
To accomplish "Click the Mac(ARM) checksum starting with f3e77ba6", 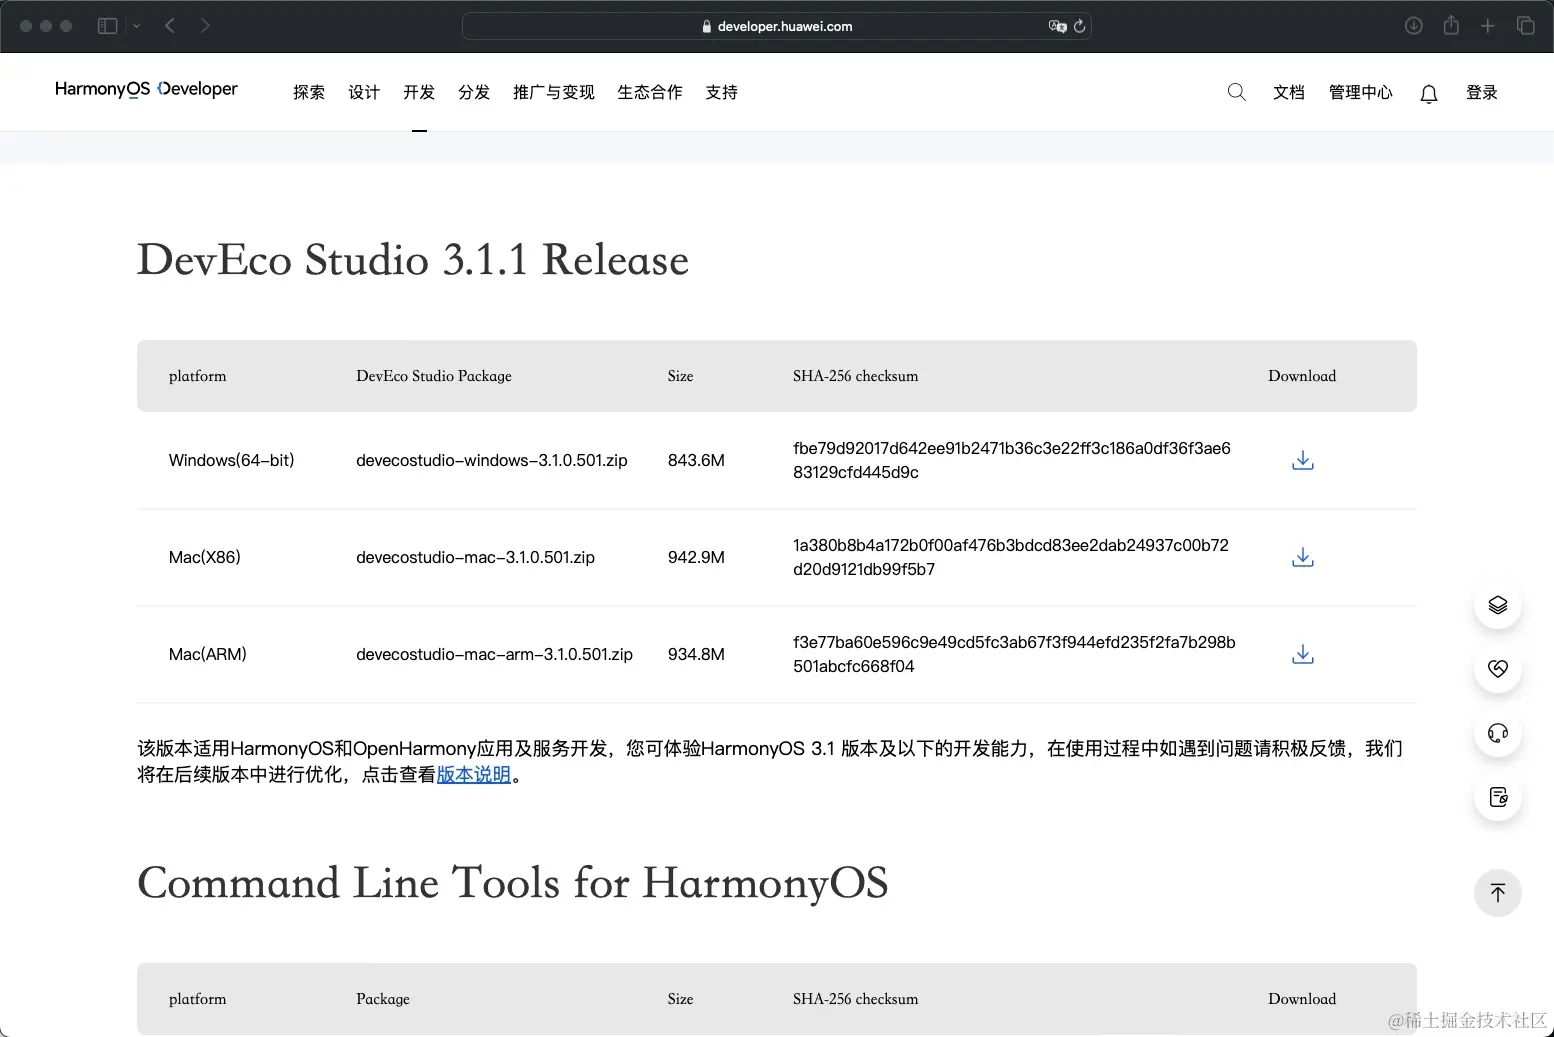I will [x=1014, y=654].
